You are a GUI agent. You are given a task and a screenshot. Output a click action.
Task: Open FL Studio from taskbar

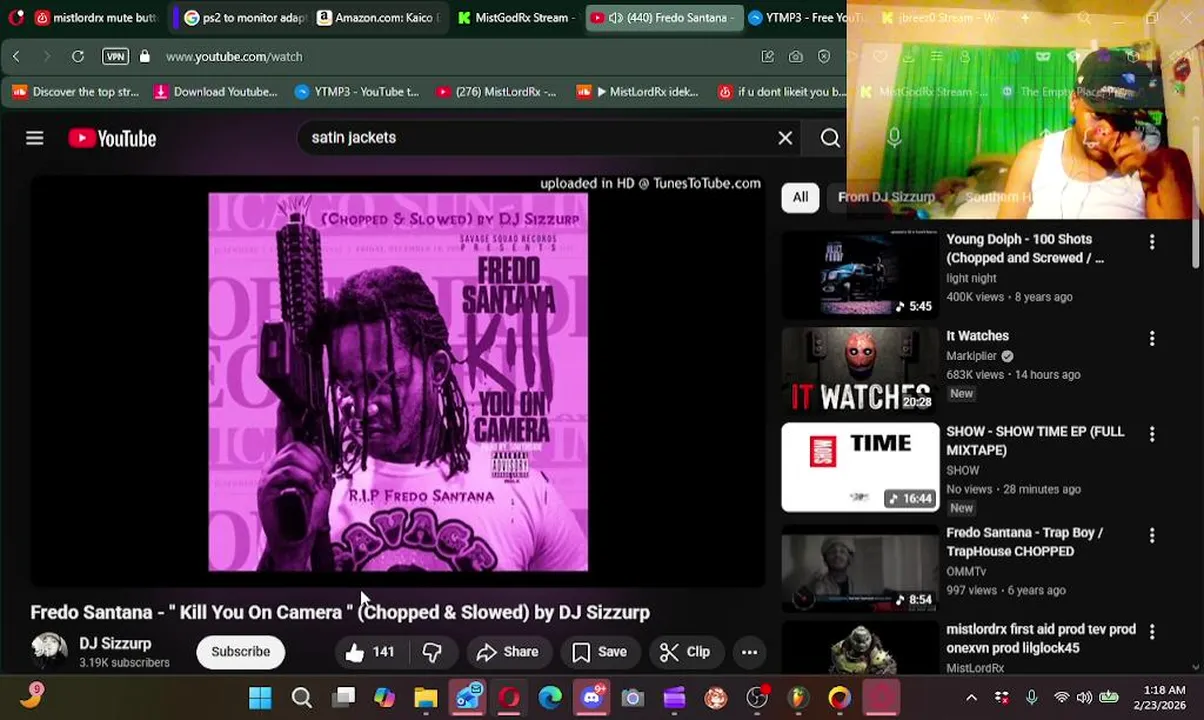798,698
